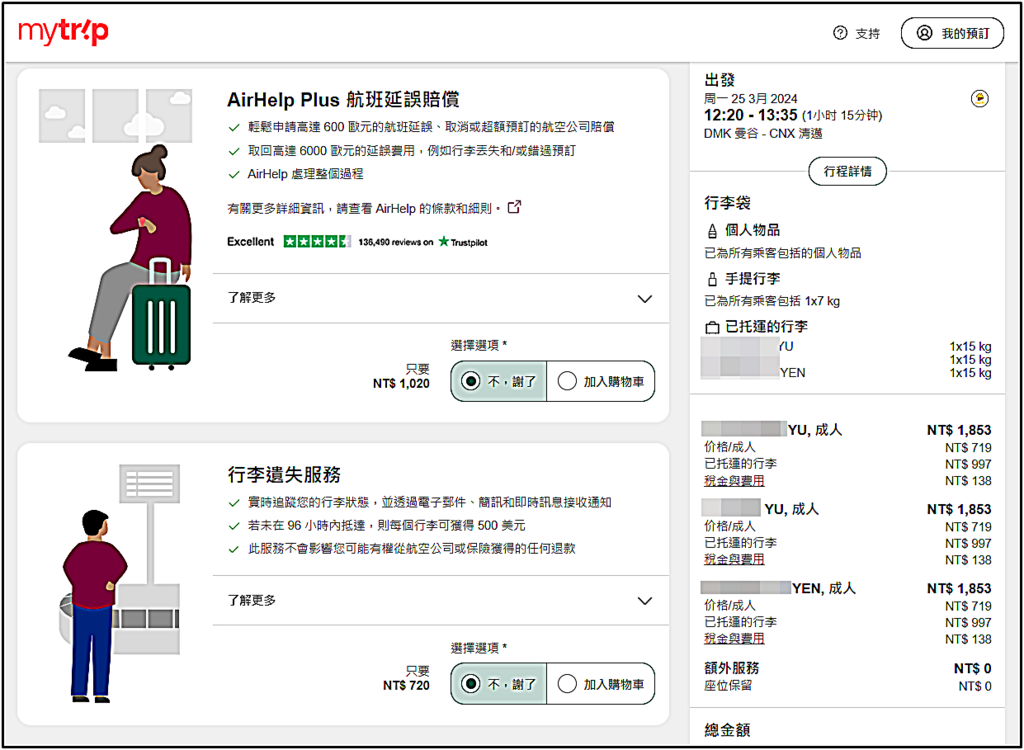Click the 已托運的行李 baggage heading
1024x750 pixels.
(x=767, y=327)
